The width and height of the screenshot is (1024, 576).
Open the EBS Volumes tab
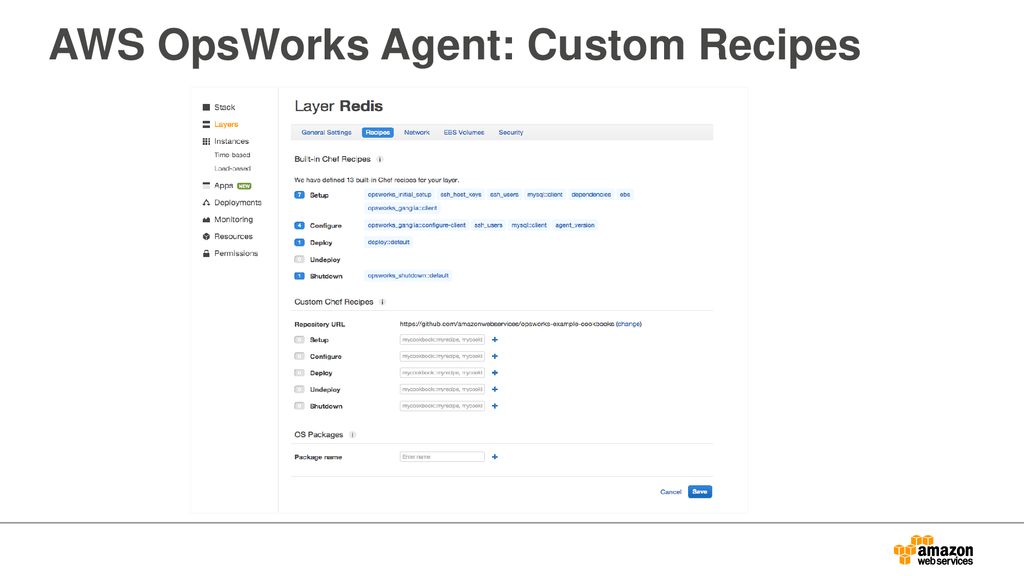click(464, 133)
